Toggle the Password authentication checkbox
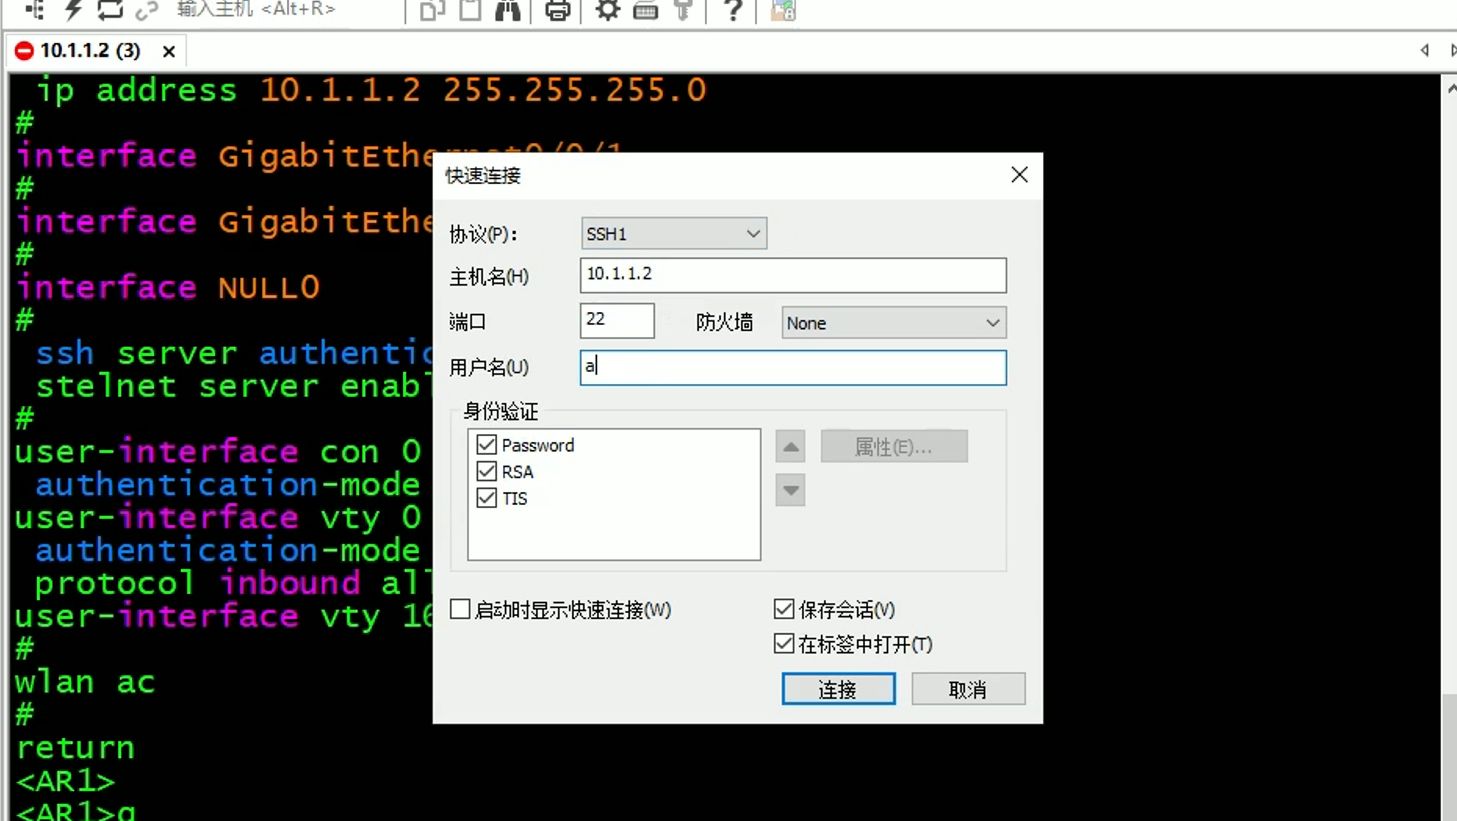 coord(487,445)
